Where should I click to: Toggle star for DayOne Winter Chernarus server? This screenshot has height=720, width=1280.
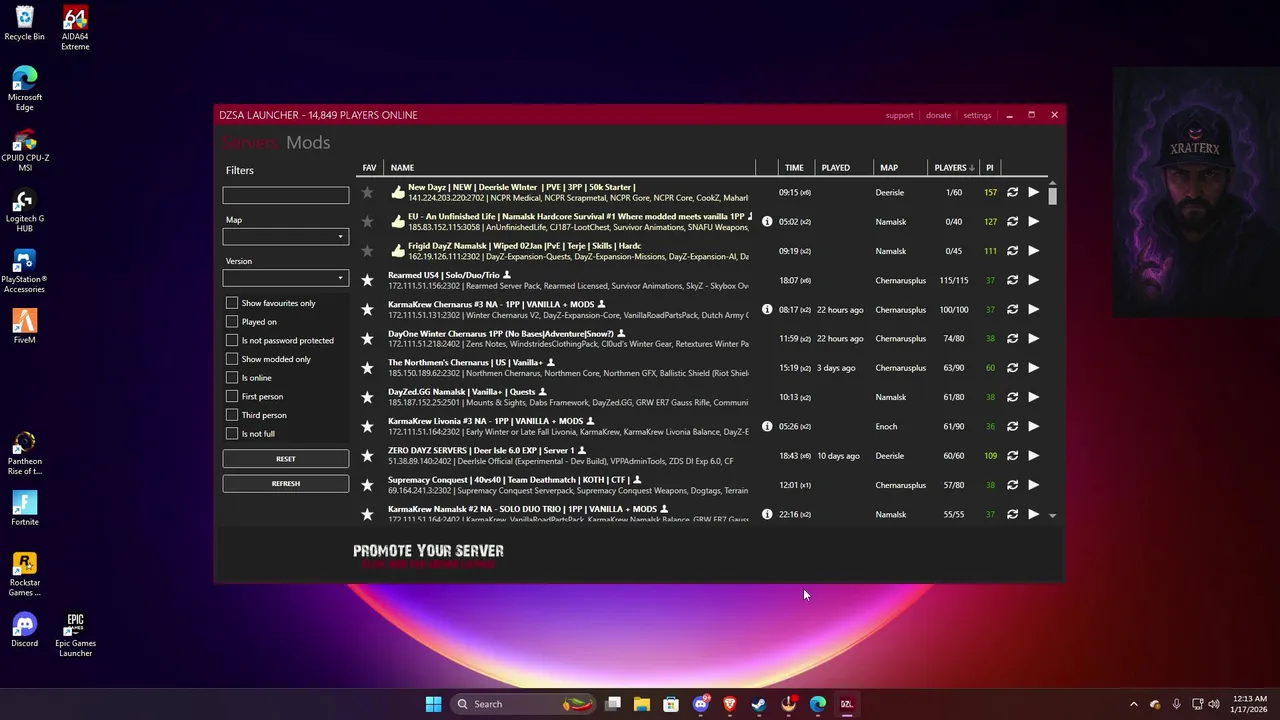coord(367,339)
